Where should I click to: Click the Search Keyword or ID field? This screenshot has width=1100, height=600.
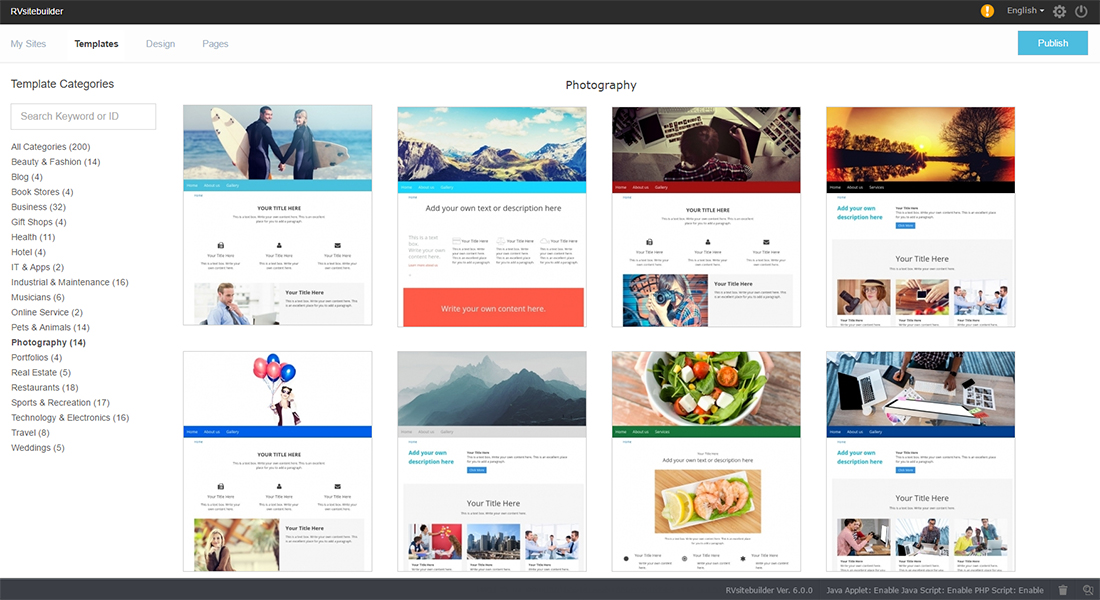(83, 116)
